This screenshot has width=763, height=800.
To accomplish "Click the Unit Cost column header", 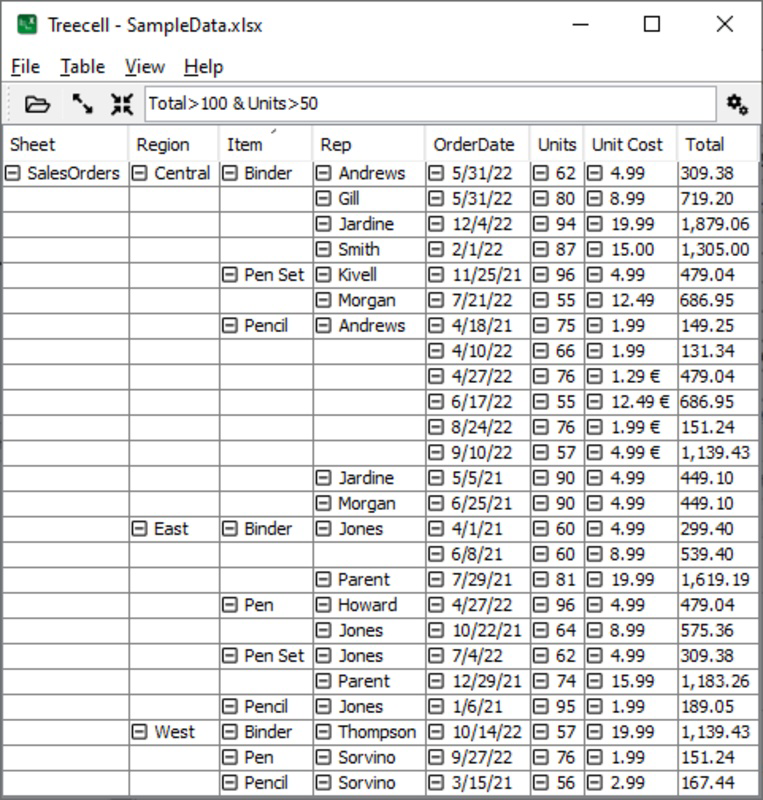I will click(x=630, y=144).
